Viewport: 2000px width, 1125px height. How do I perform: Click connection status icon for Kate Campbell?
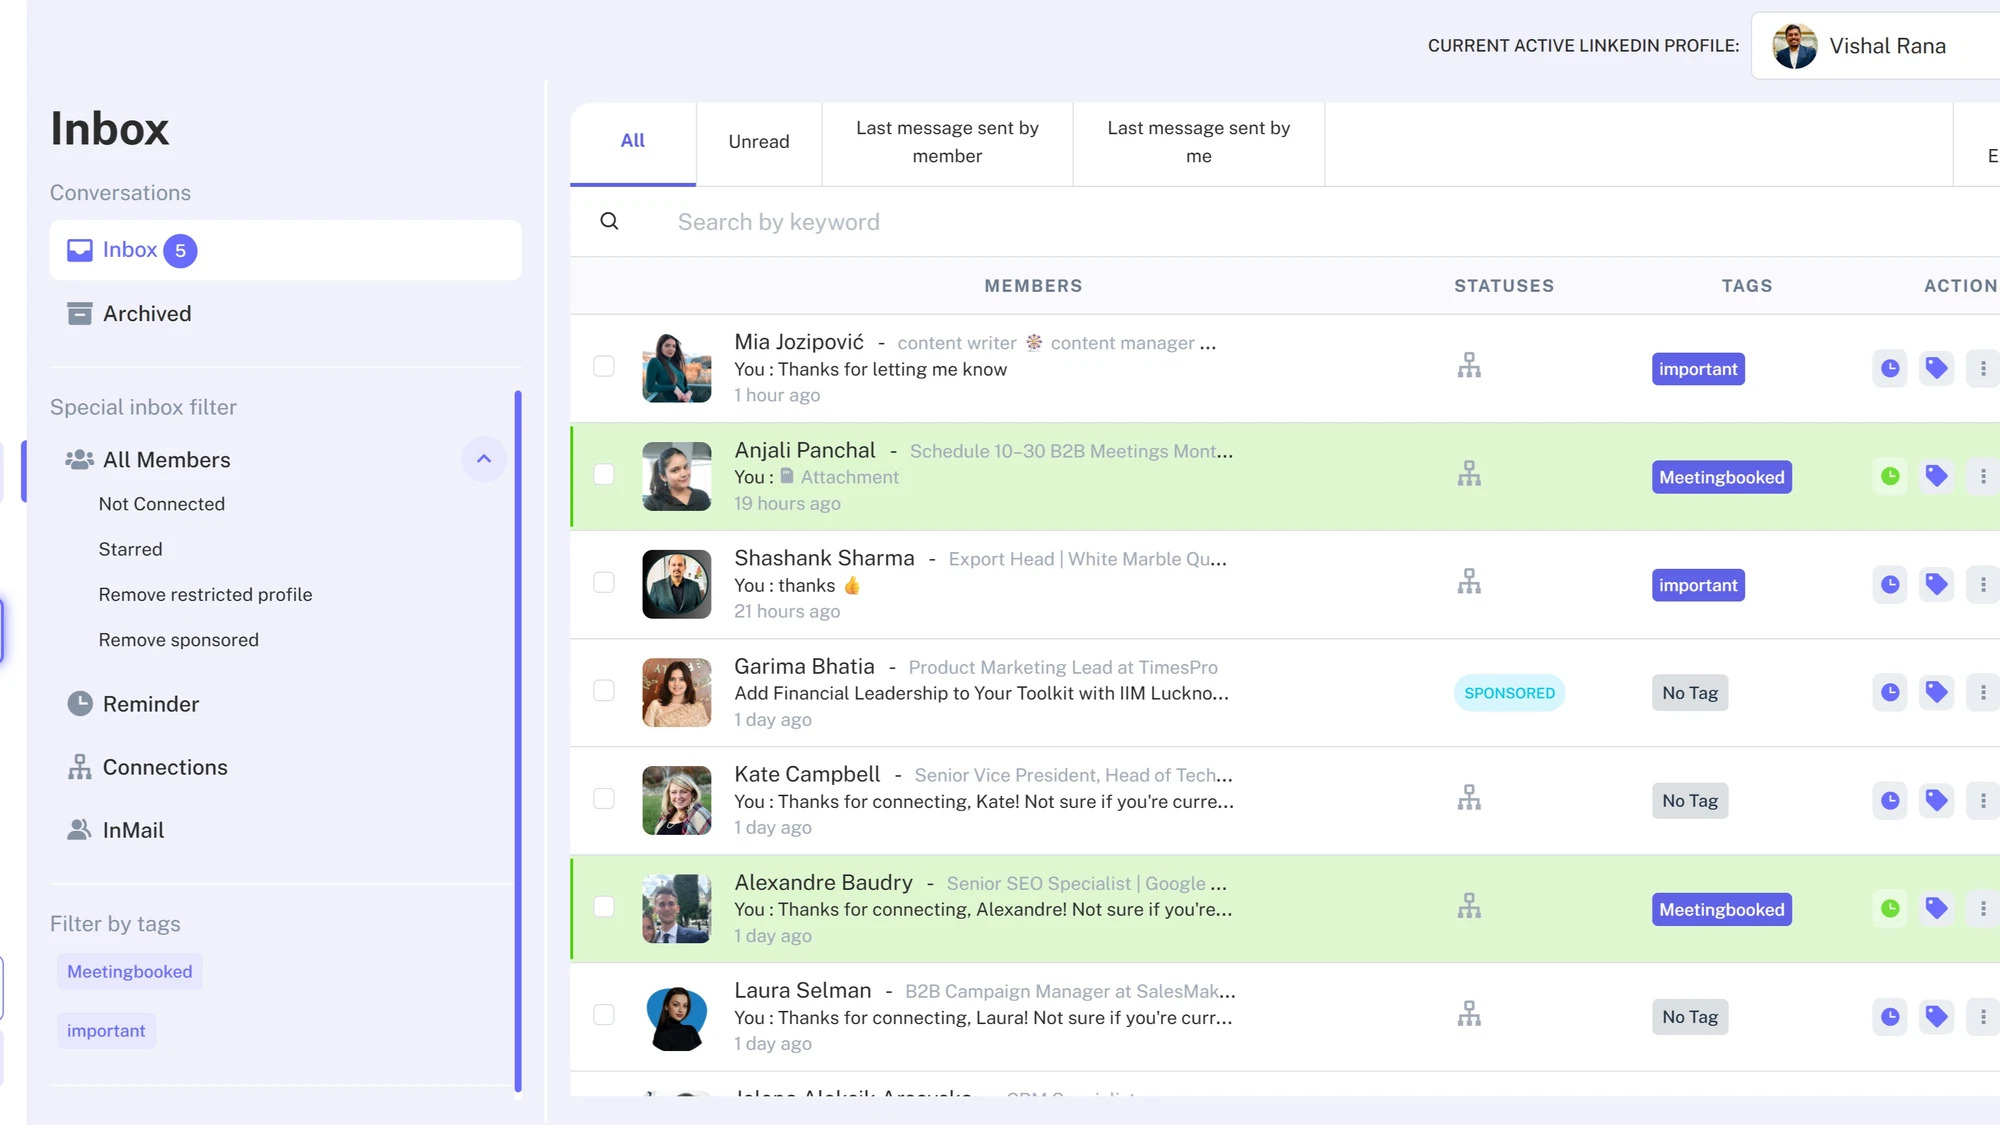1469,799
